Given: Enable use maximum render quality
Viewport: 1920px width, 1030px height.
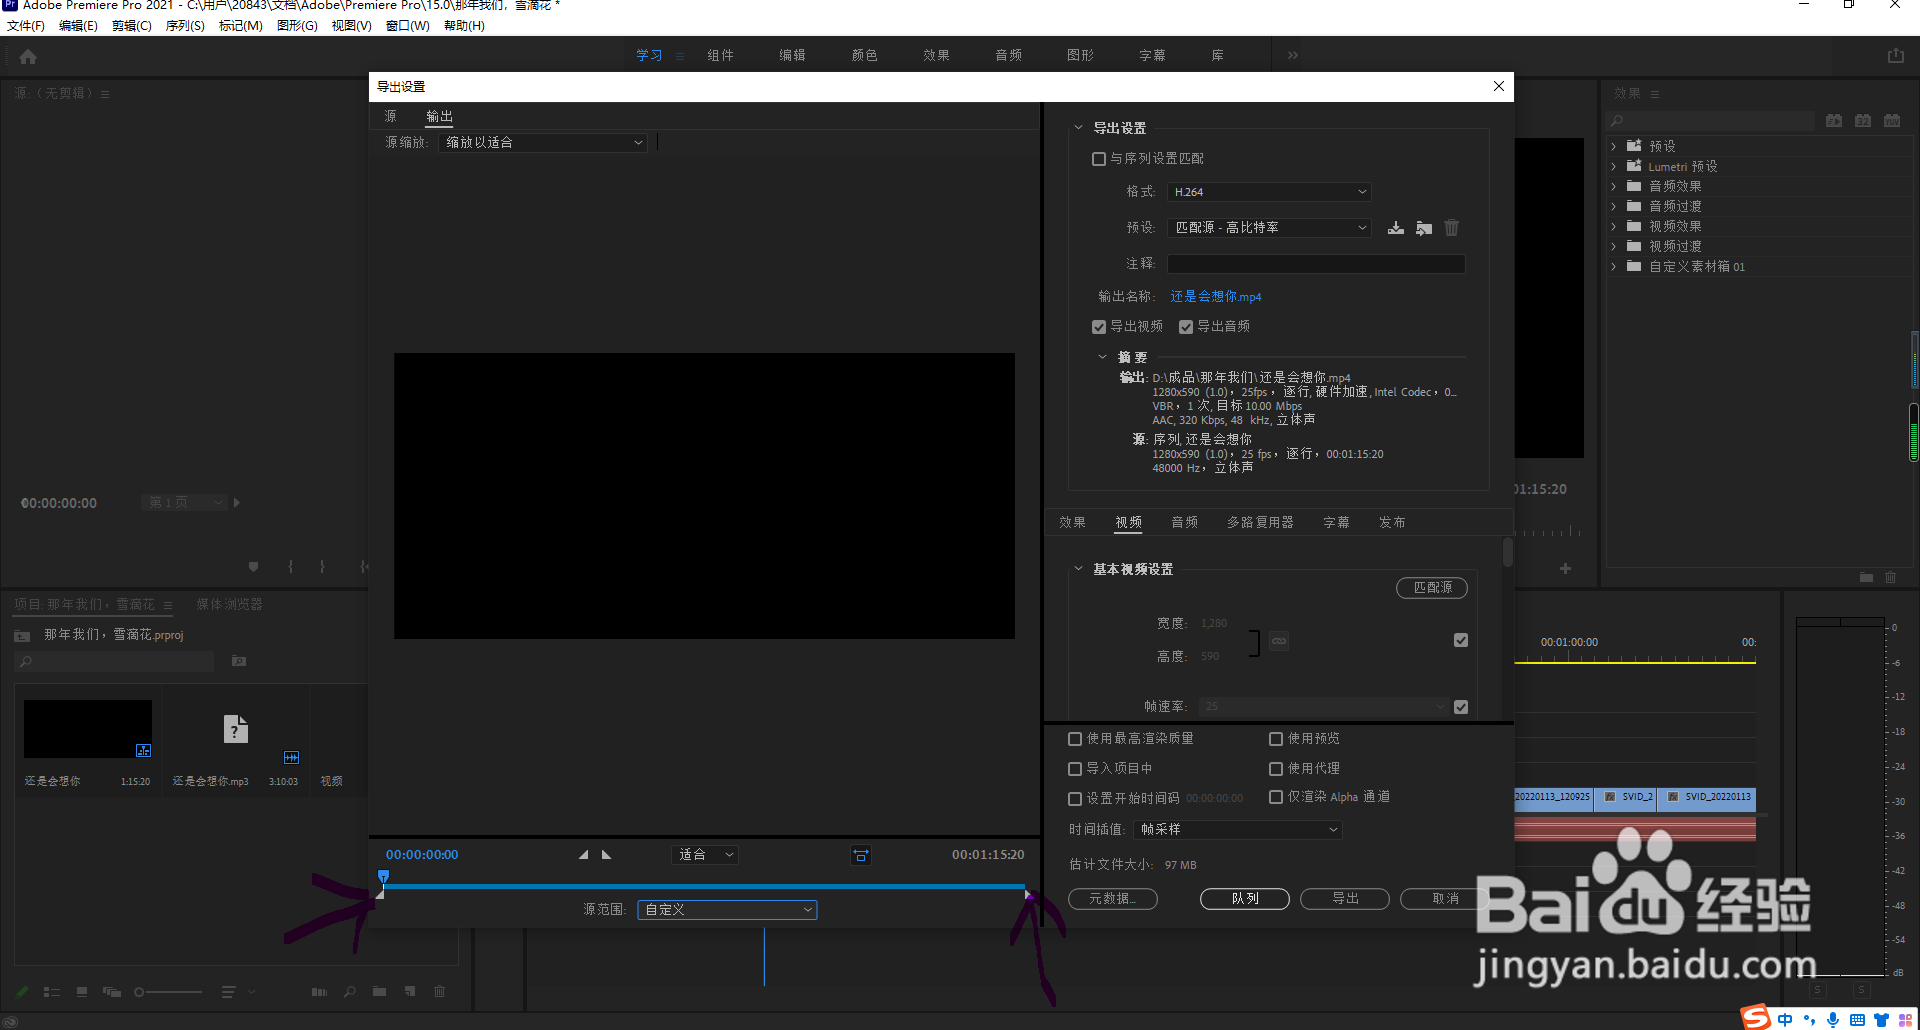Looking at the screenshot, I should [x=1075, y=739].
